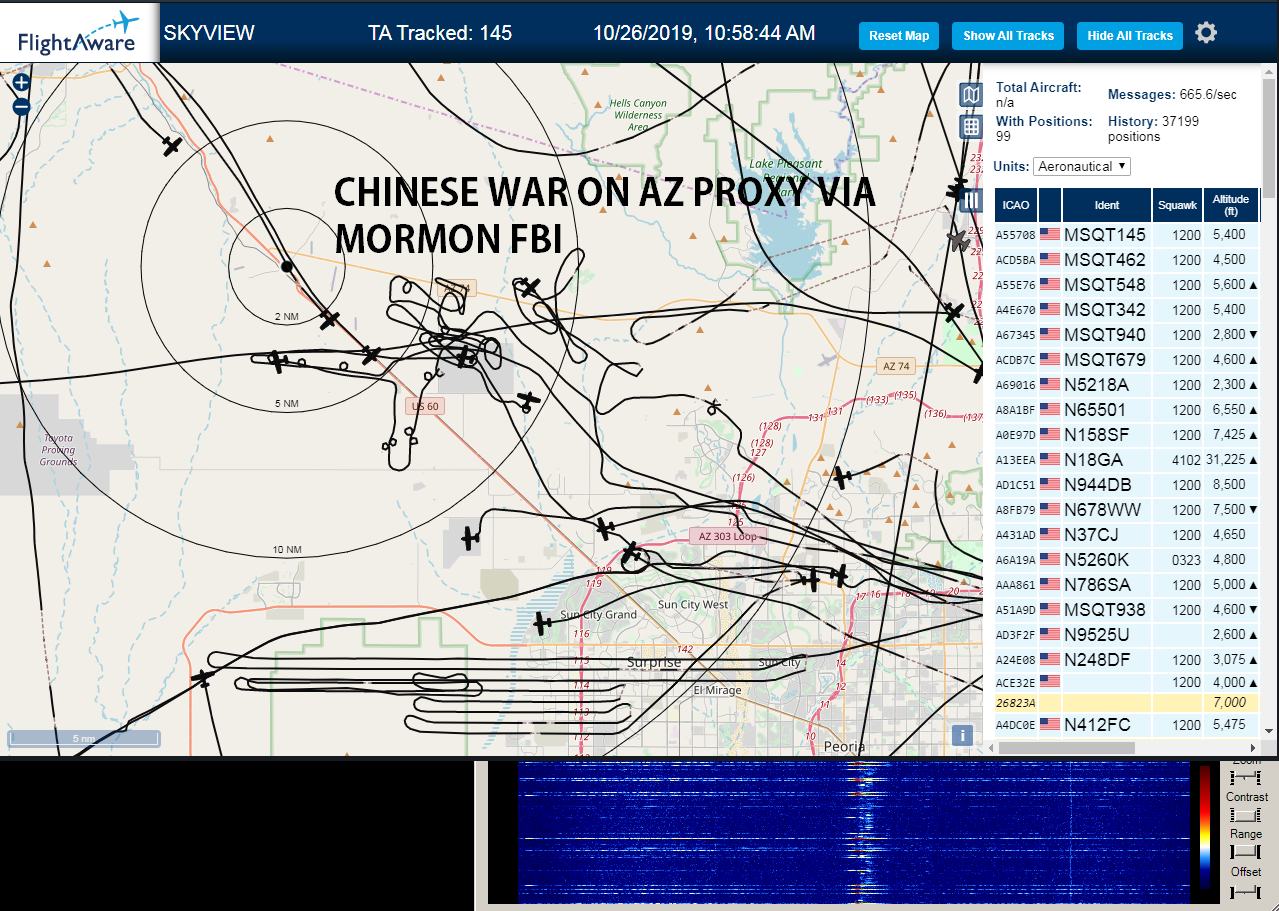
Task: Open map attribution info icon
Action: pyautogui.click(x=962, y=735)
